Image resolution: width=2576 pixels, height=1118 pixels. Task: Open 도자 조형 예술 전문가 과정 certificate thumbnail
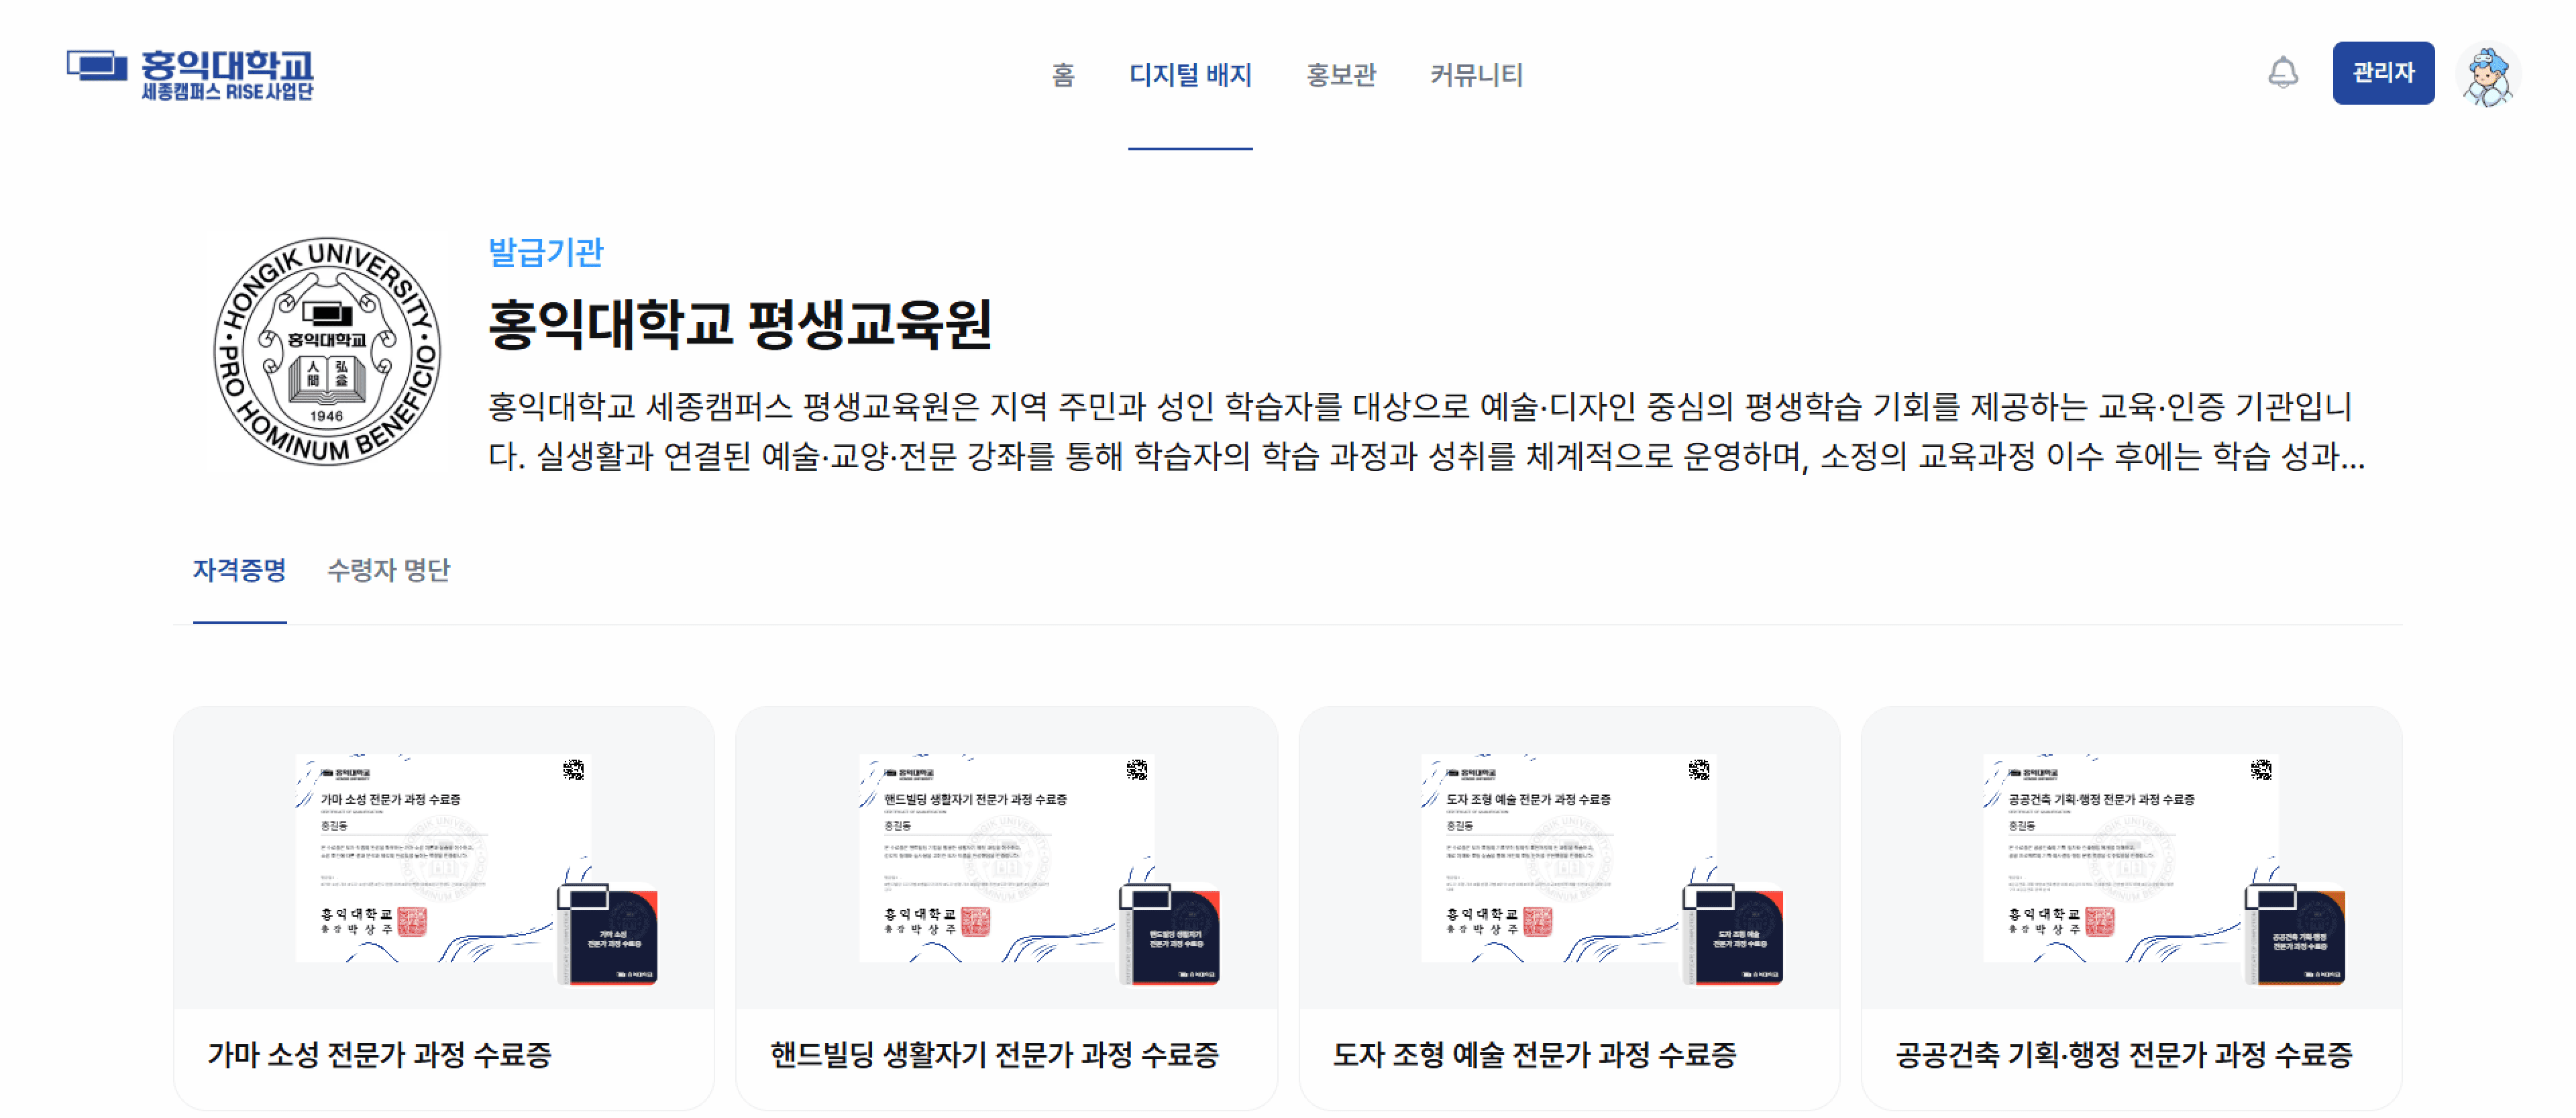click(1569, 858)
